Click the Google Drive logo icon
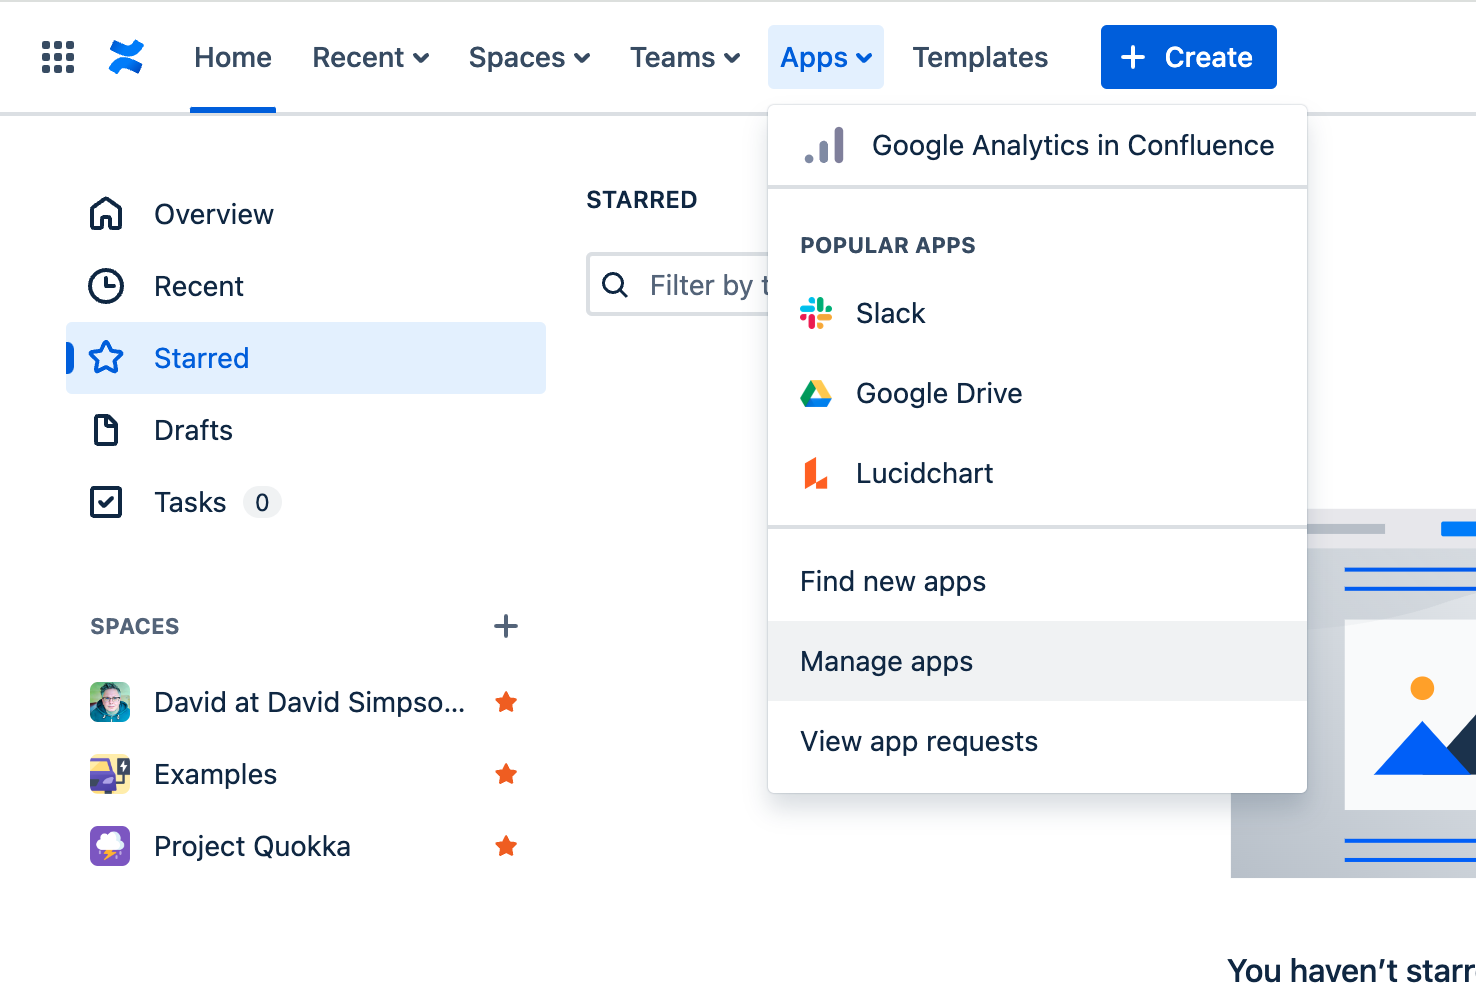This screenshot has height=1002, width=1476. [x=816, y=394]
